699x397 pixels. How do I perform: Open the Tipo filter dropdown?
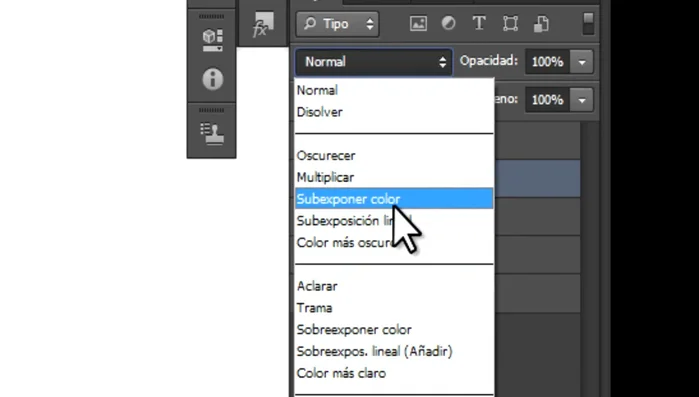[x=337, y=24]
